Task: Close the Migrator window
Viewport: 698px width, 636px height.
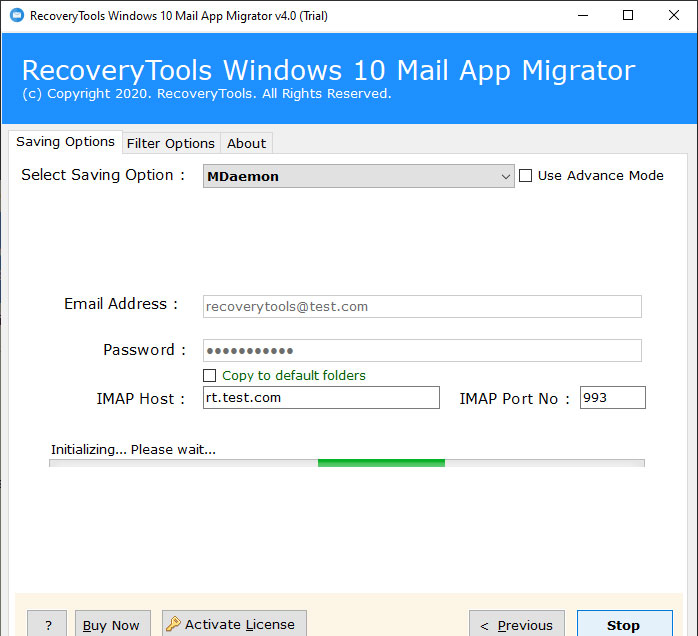Action: pos(674,16)
